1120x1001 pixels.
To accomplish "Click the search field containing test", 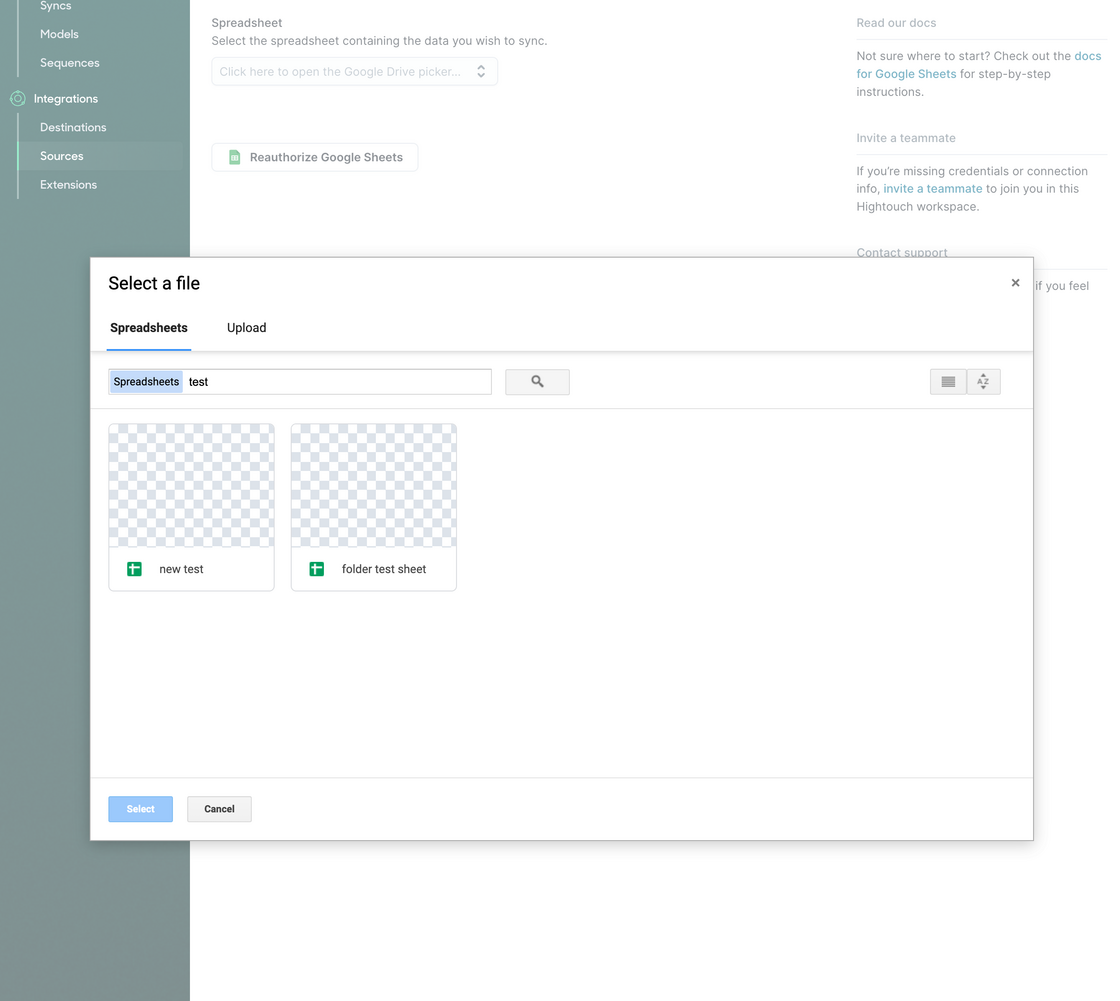I will click(336, 382).
